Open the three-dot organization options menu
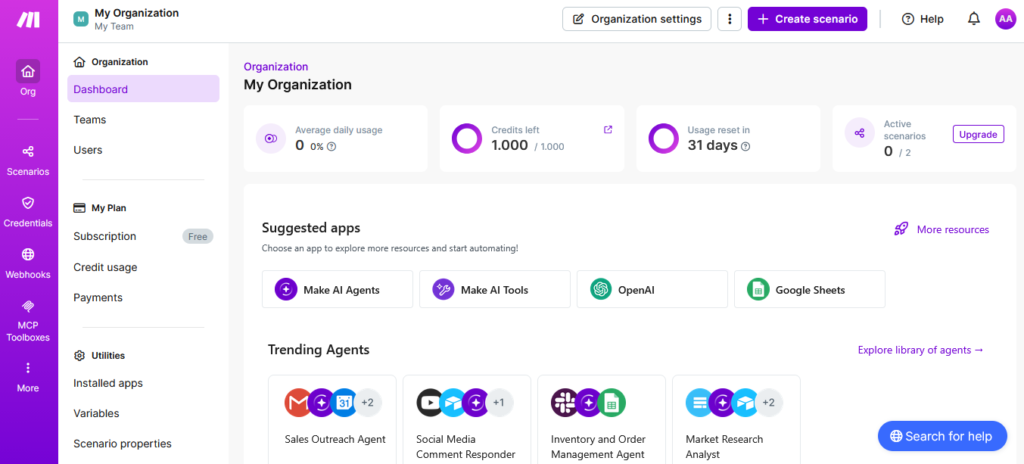The height and width of the screenshot is (464, 1024). tap(730, 19)
